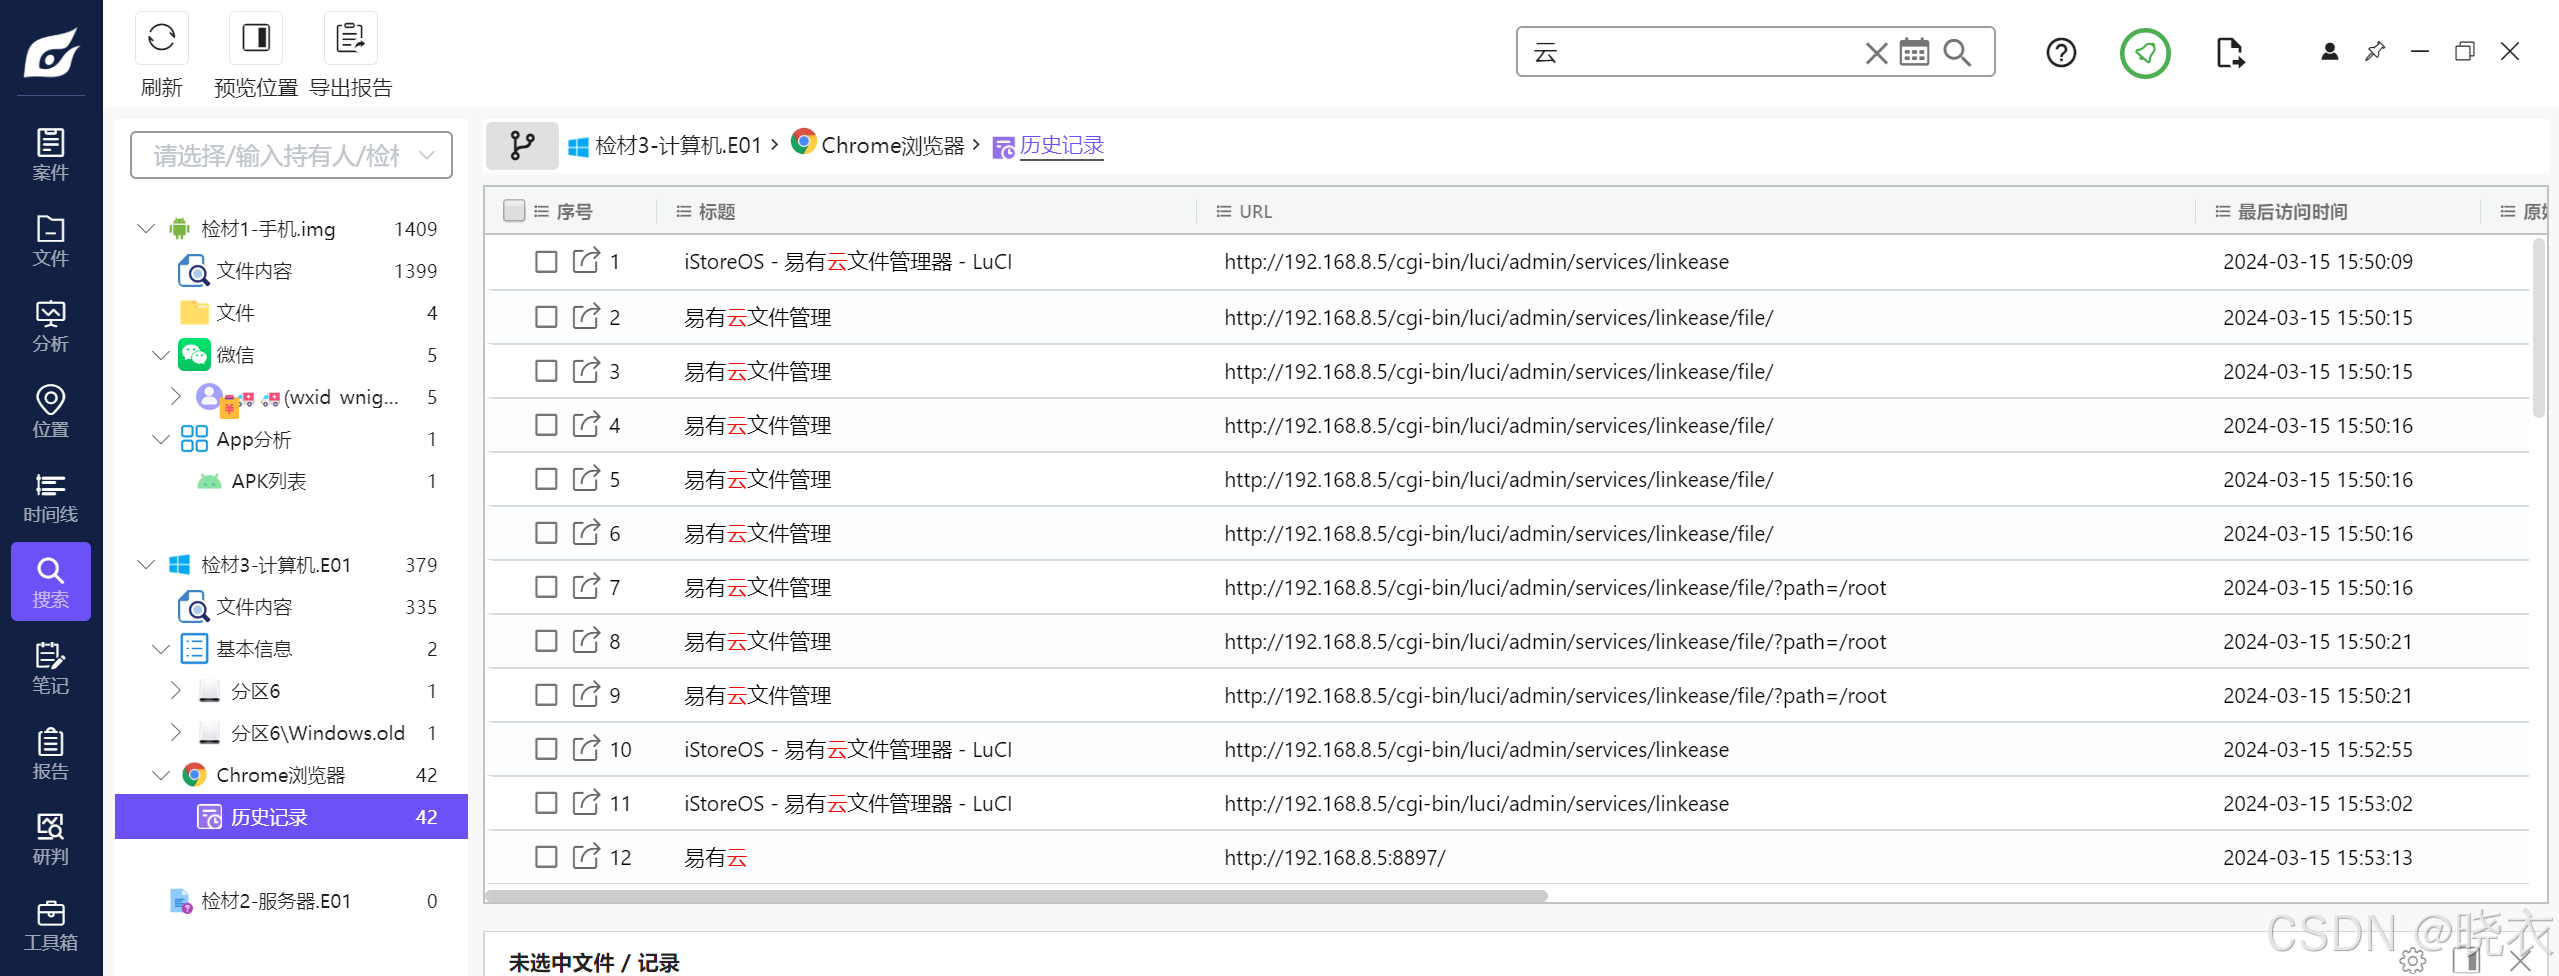Check the checkbox for row 2
This screenshot has width=2559, height=976.
(546, 317)
